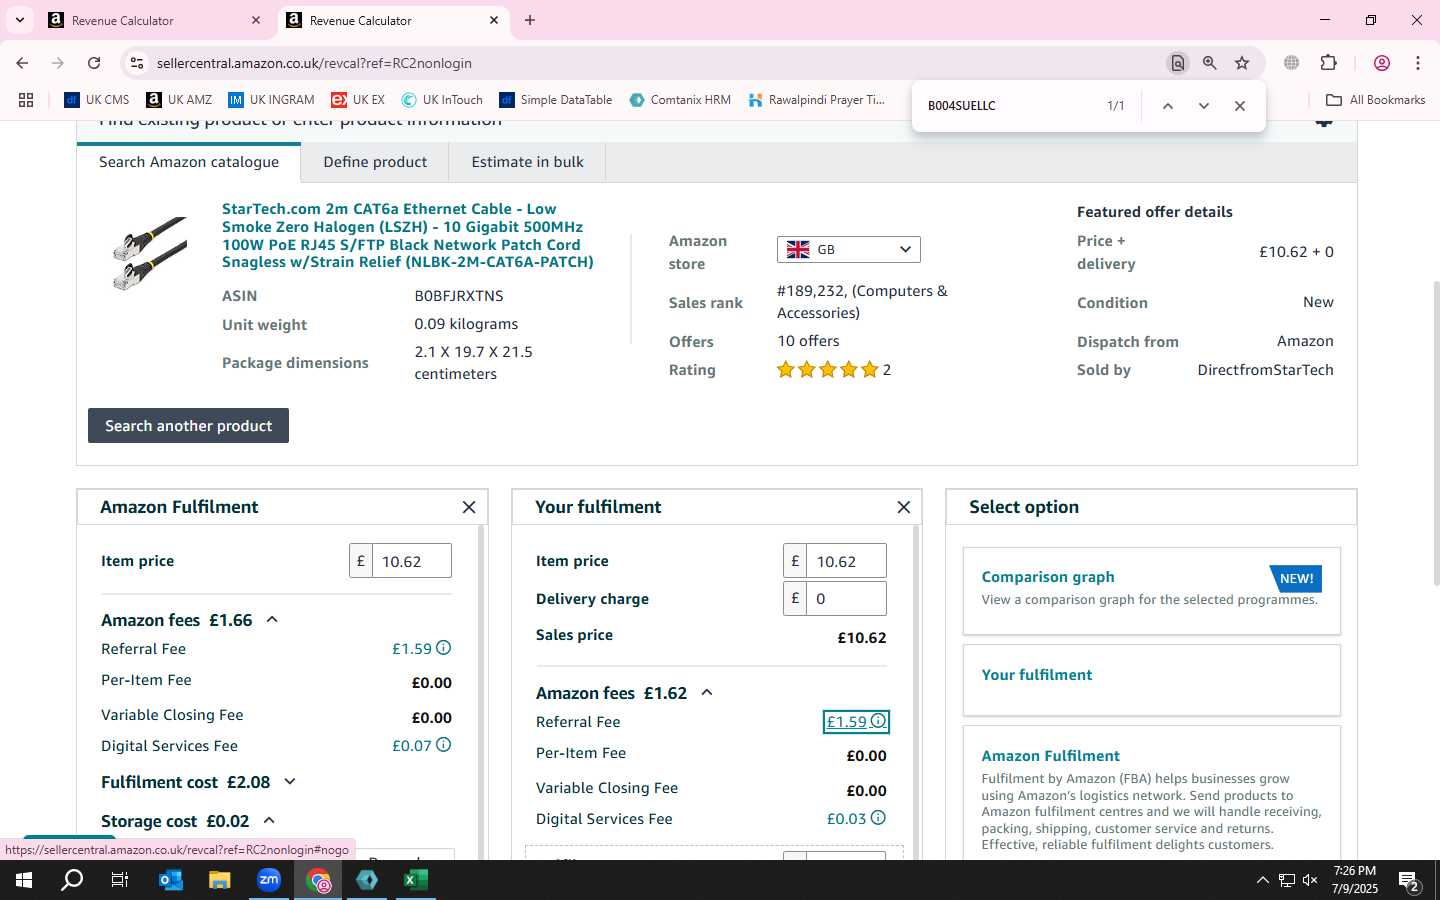Open Windows taskbar search
The width and height of the screenshot is (1440, 900).
72,881
